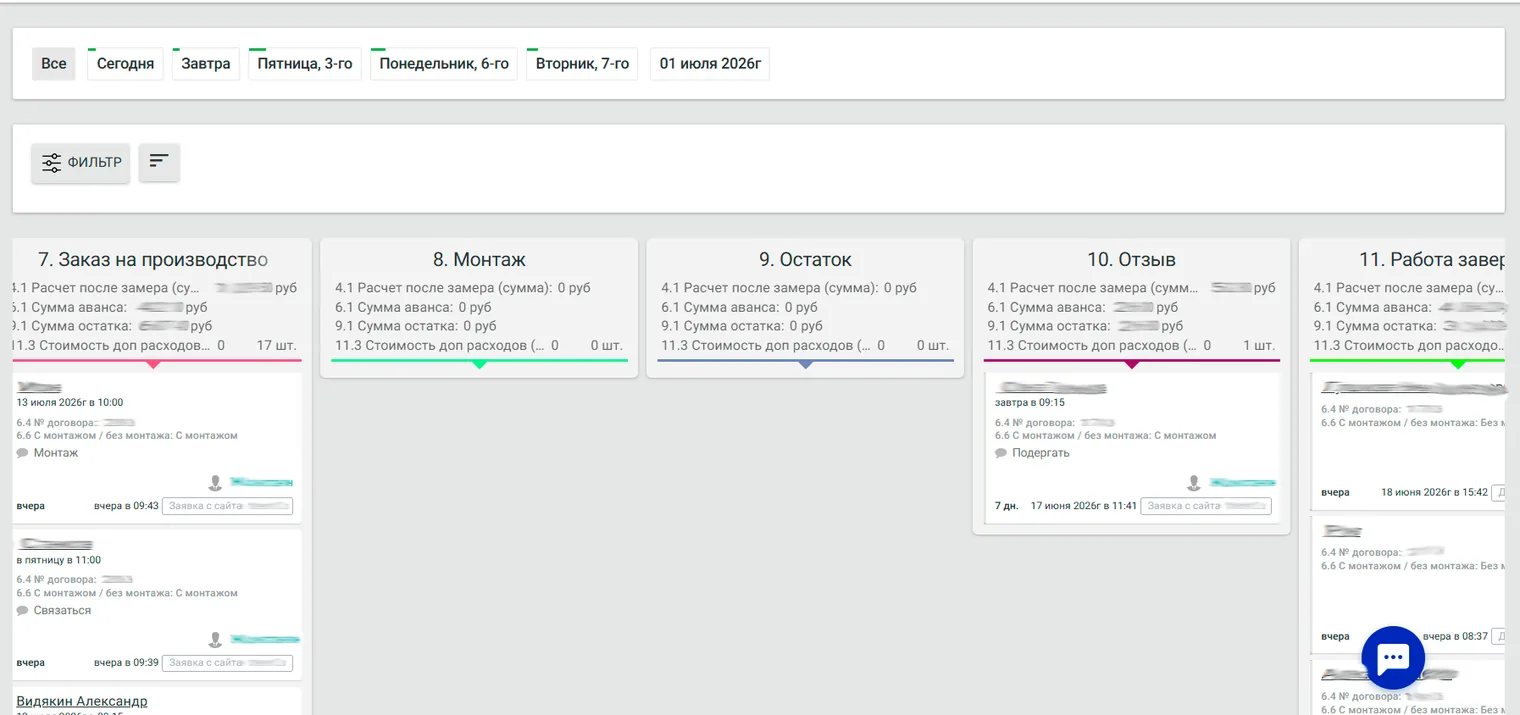1520x715 pixels.
Task: Pick the 01 июля 2026г date button
Action: [710, 64]
